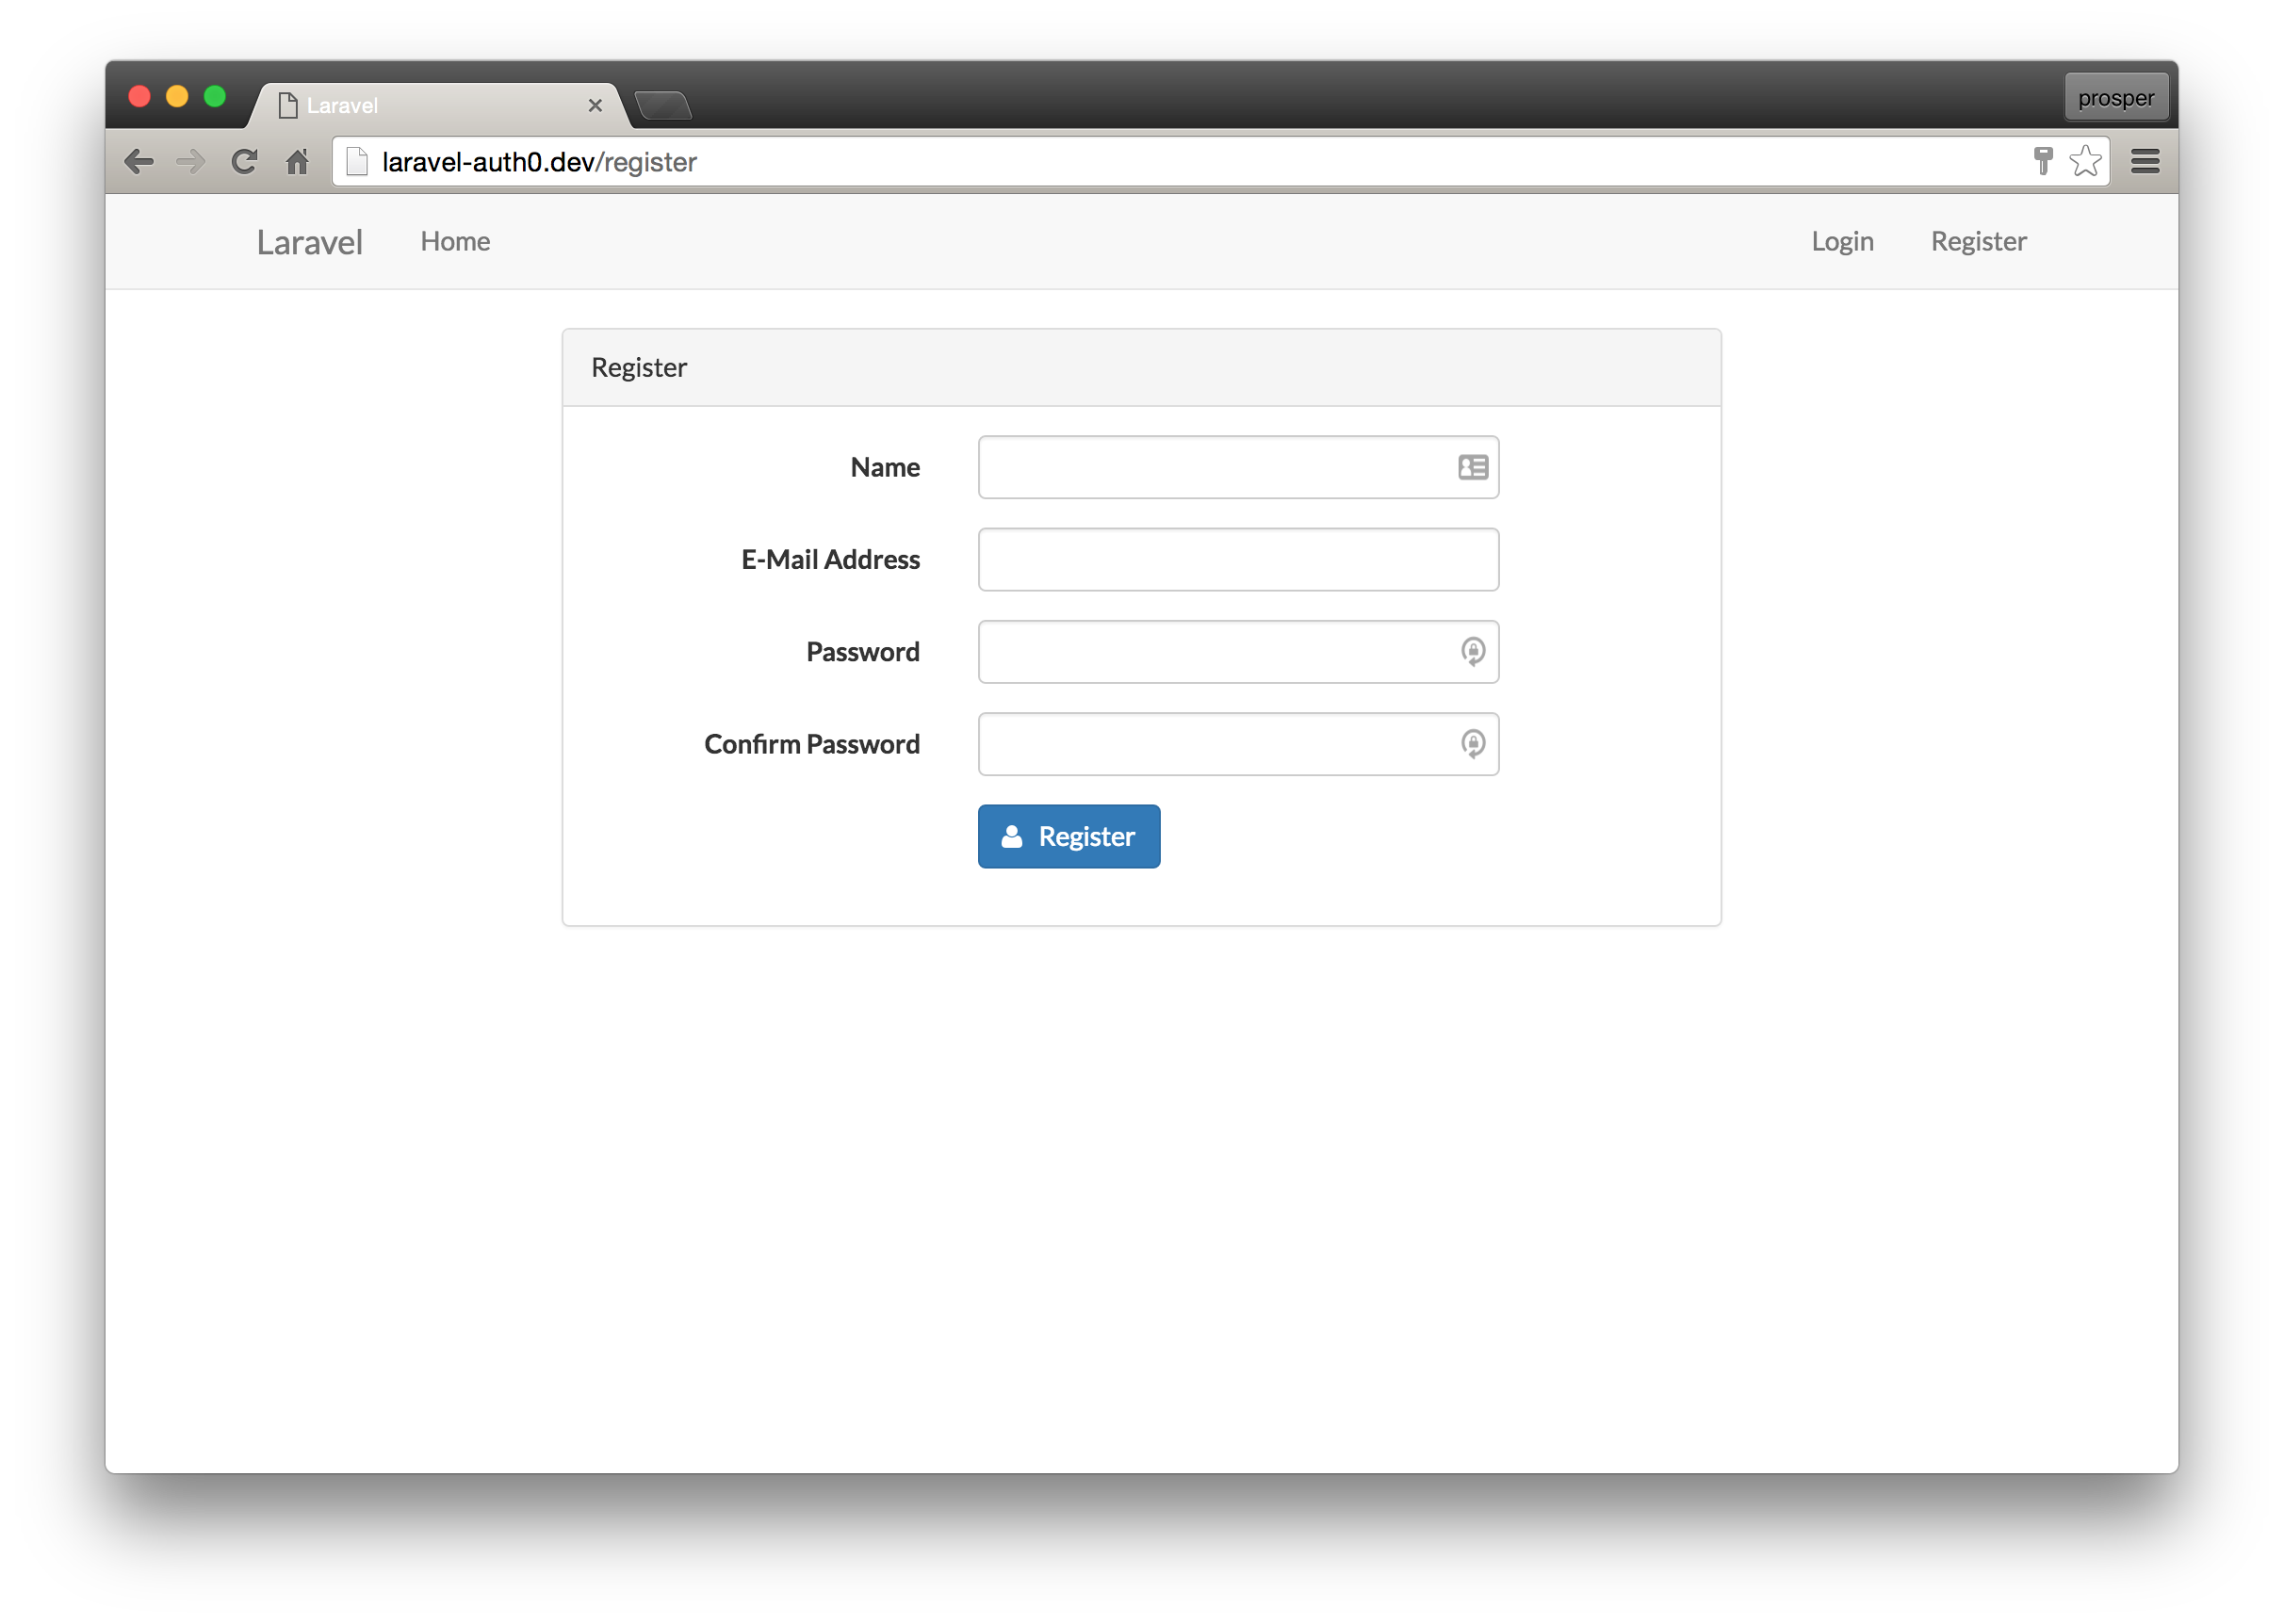2284x1624 pixels.
Task: Click the Laravel brand link
Action: point(309,241)
